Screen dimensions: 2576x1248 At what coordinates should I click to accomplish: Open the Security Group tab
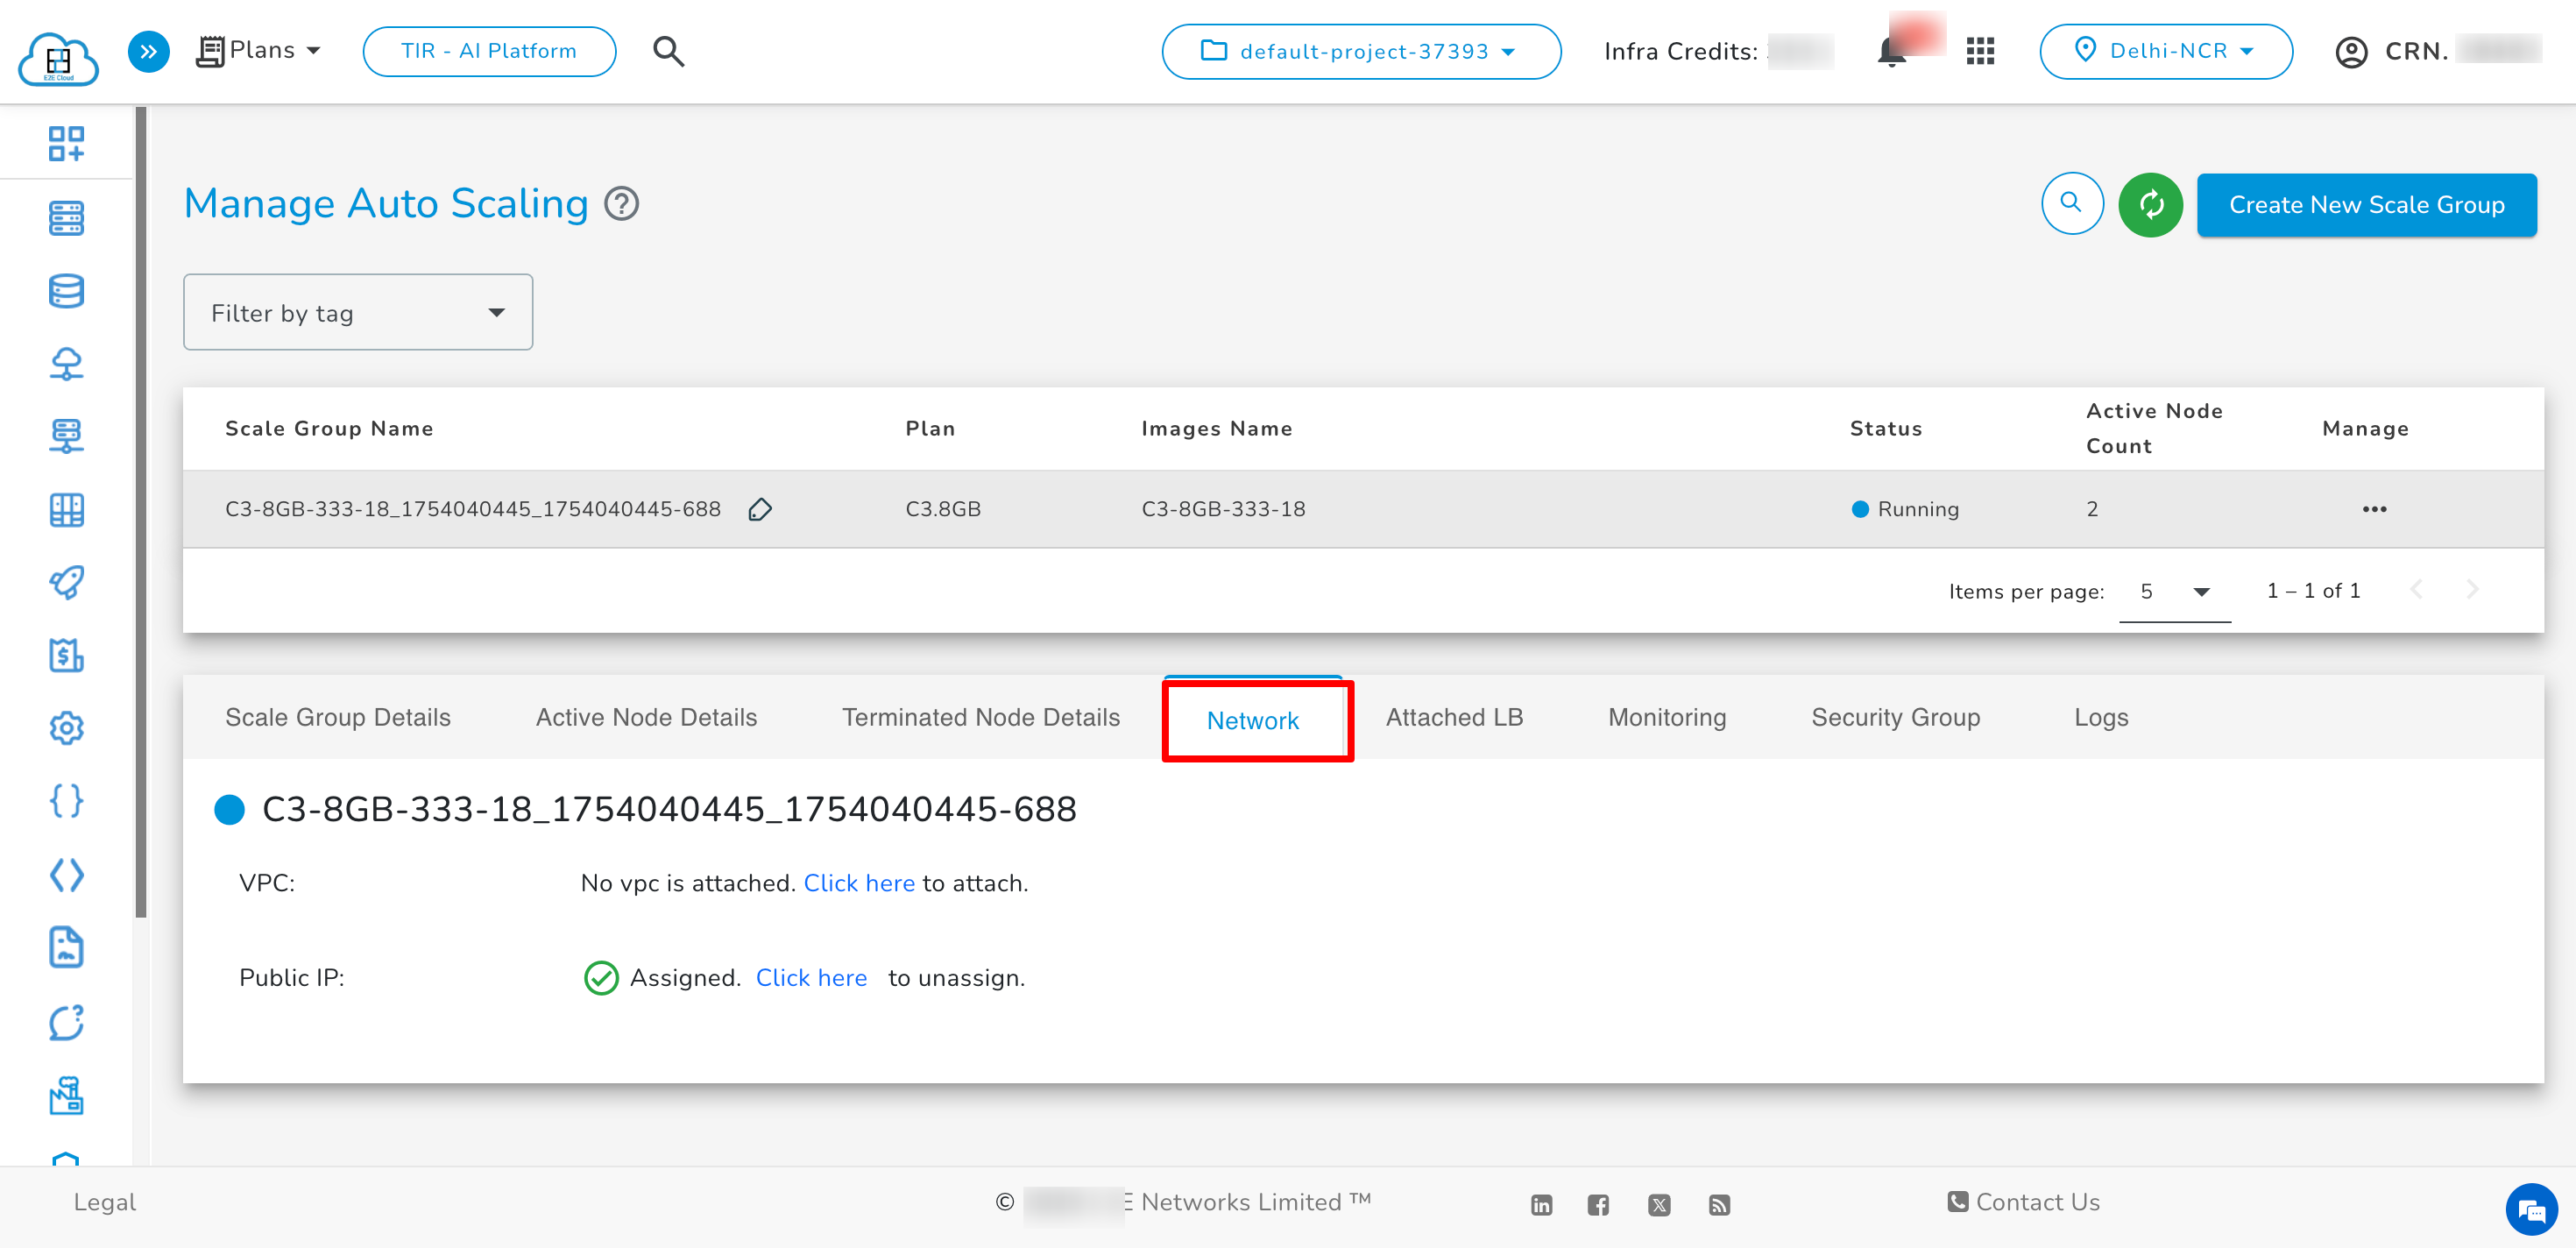pyautogui.click(x=1894, y=717)
